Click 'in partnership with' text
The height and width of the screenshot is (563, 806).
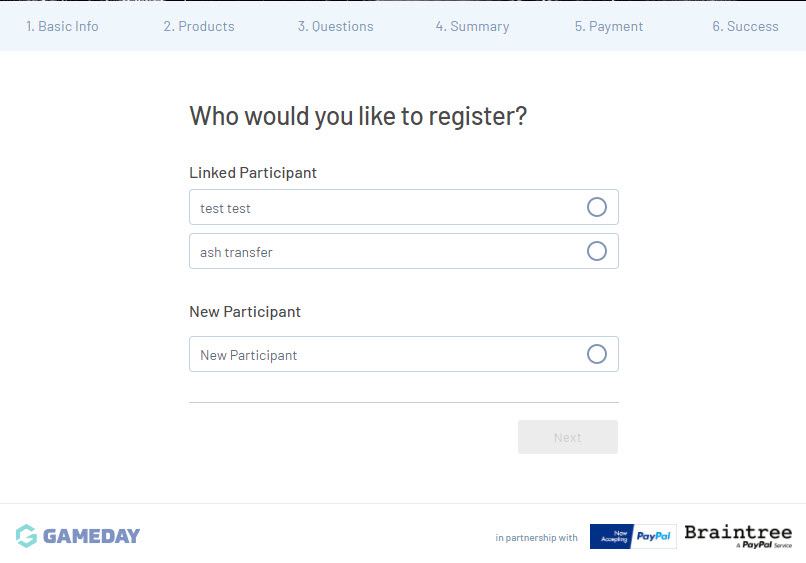(536, 538)
